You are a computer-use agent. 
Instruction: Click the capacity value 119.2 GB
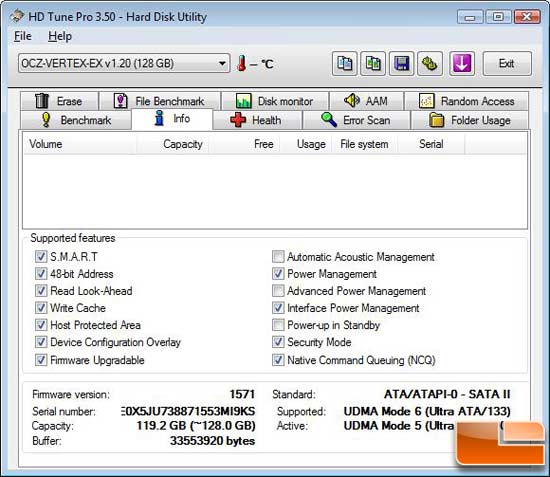pyautogui.click(x=196, y=426)
